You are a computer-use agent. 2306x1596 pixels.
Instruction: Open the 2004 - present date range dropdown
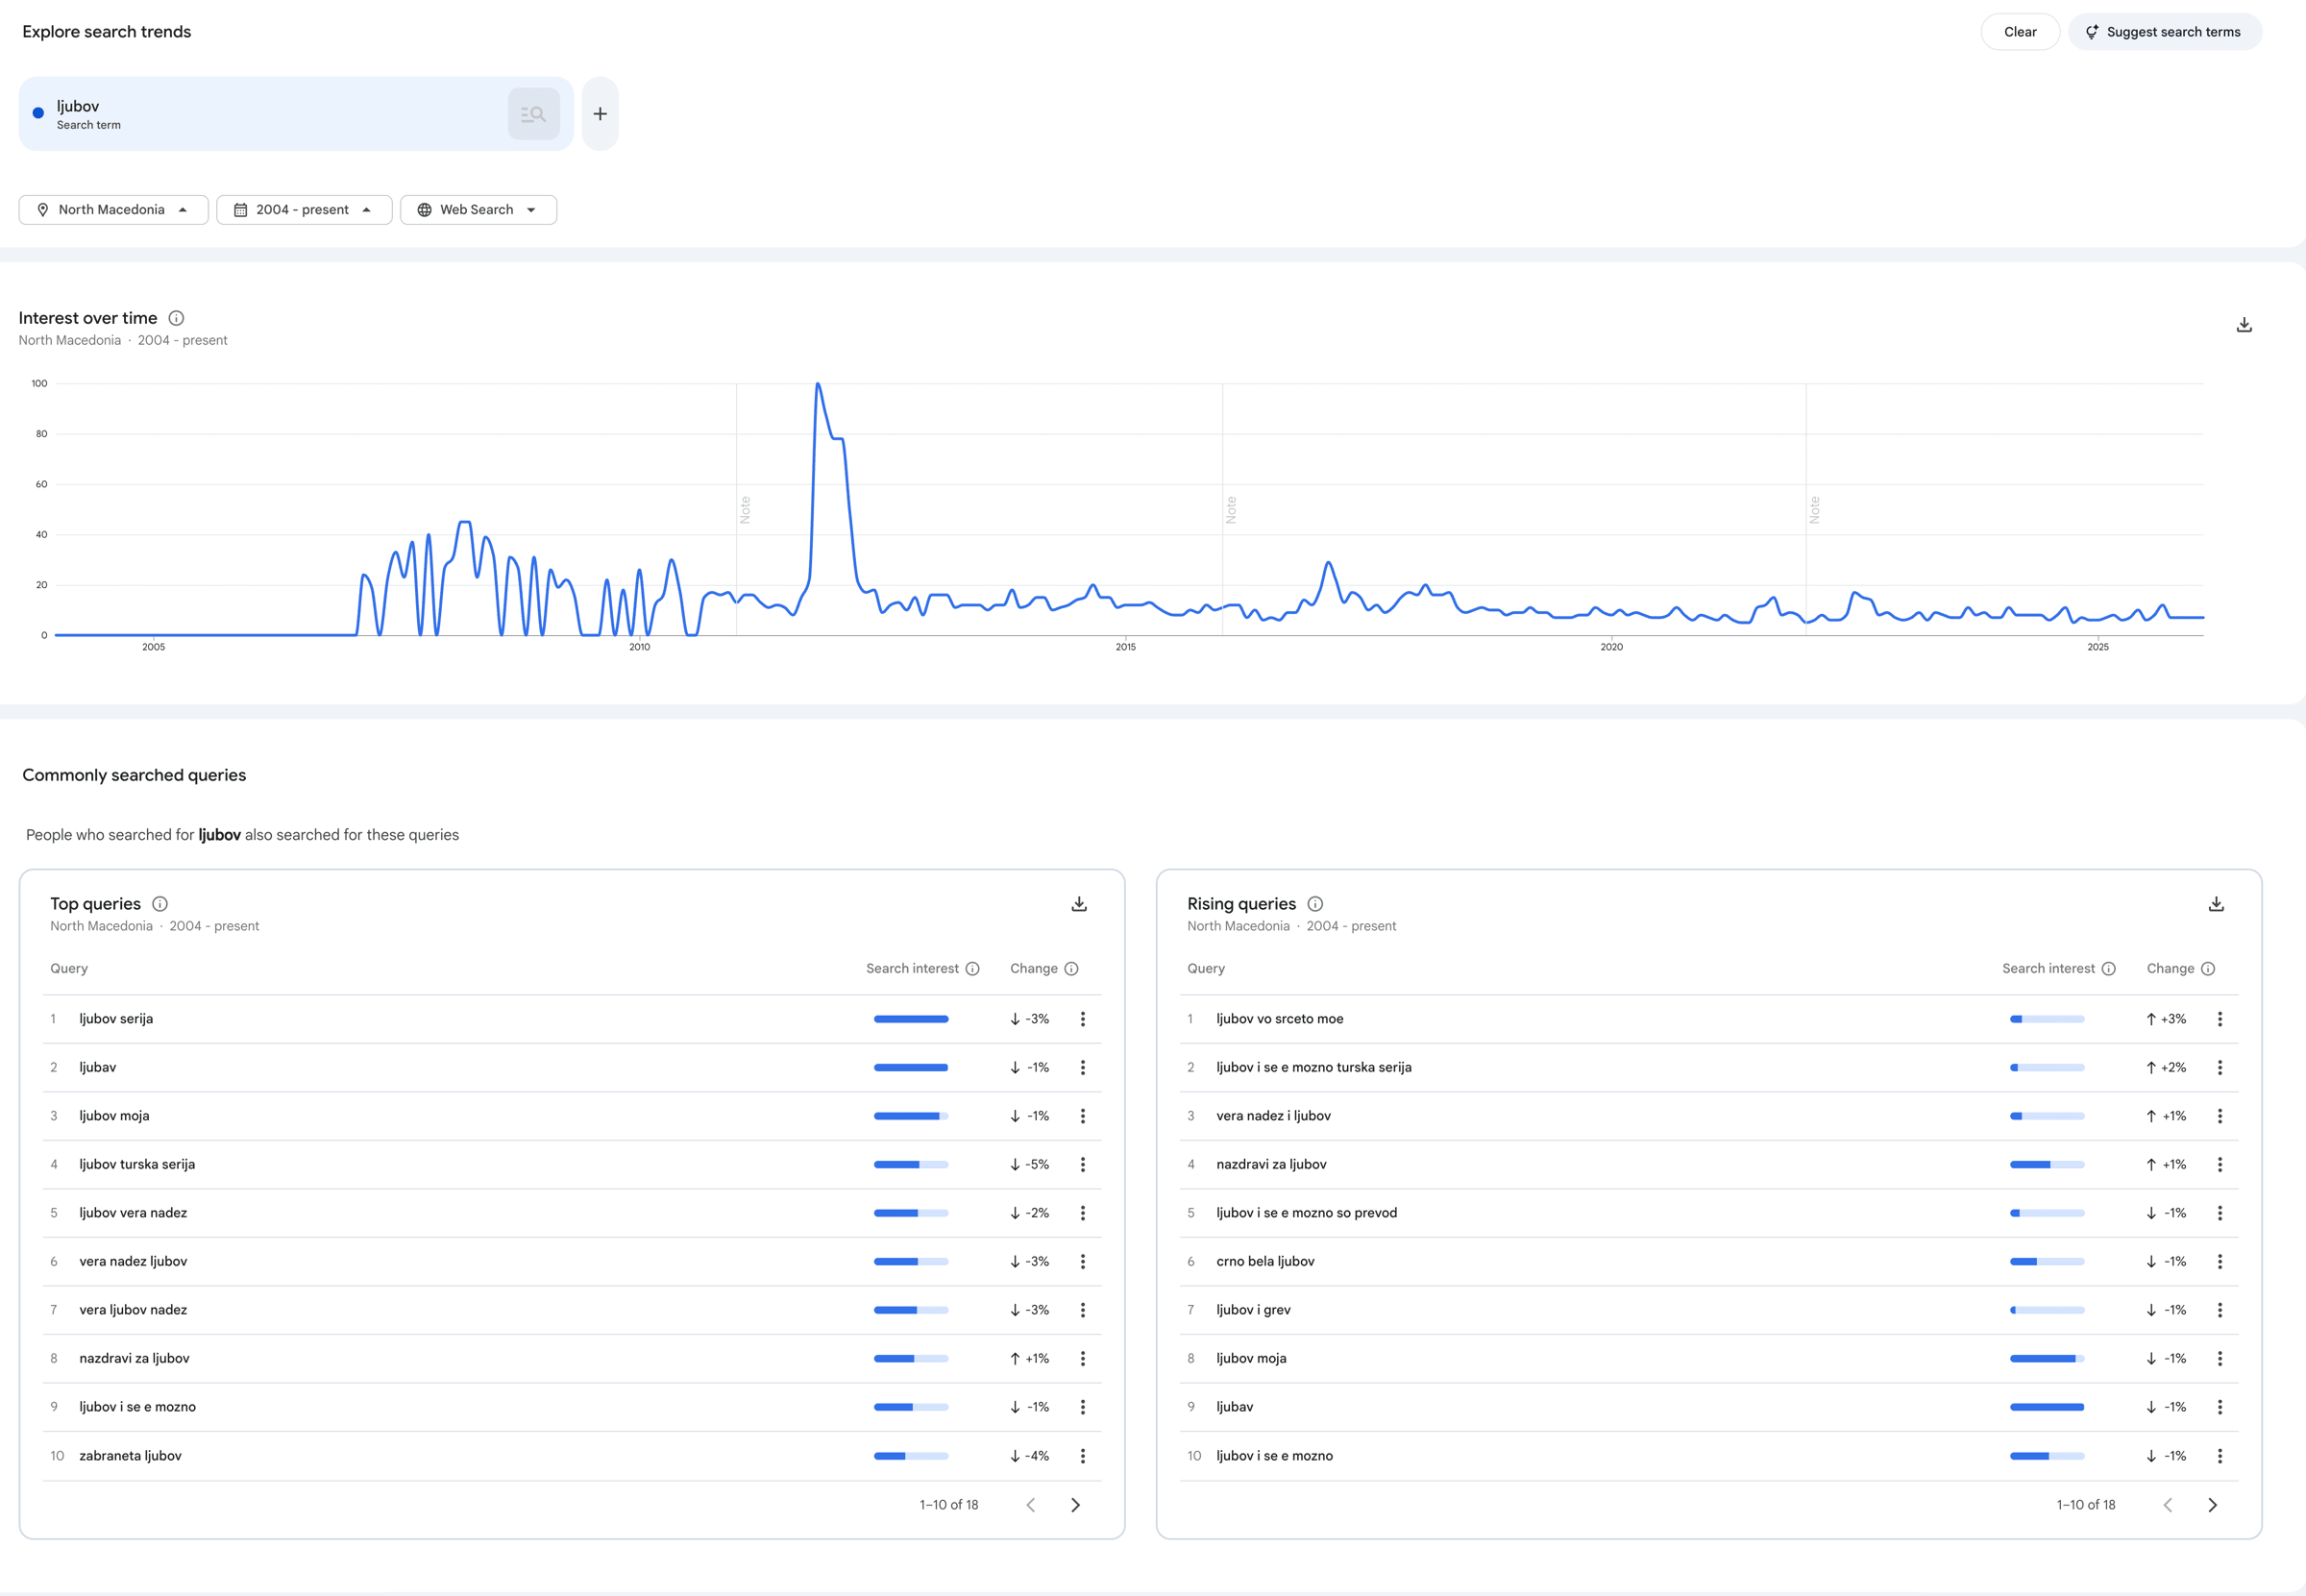(x=303, y=210)
